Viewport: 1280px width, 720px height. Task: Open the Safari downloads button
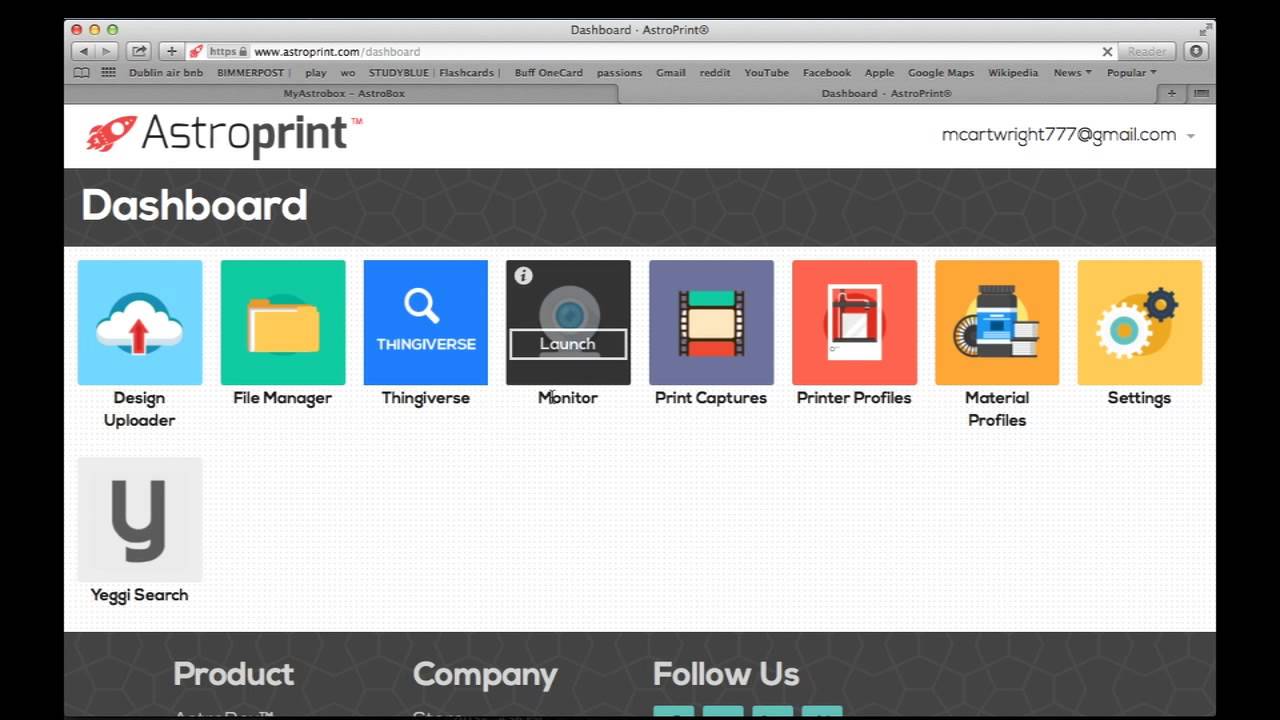[1196, 51]
